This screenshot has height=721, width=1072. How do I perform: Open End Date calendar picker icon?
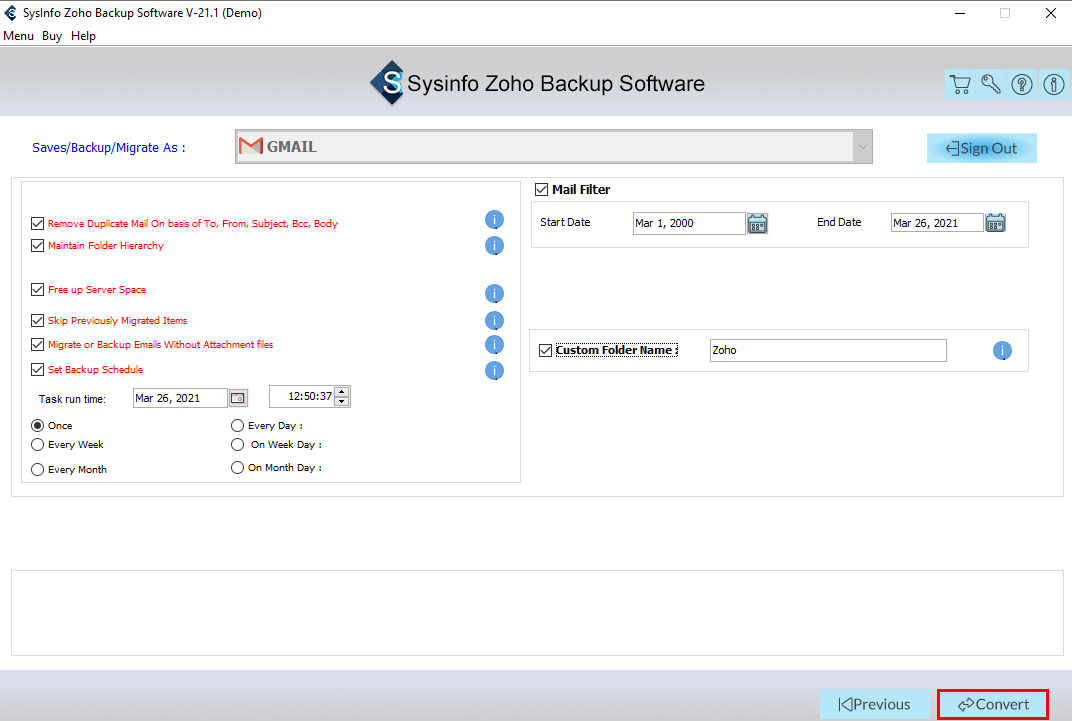tap(995, 223)
